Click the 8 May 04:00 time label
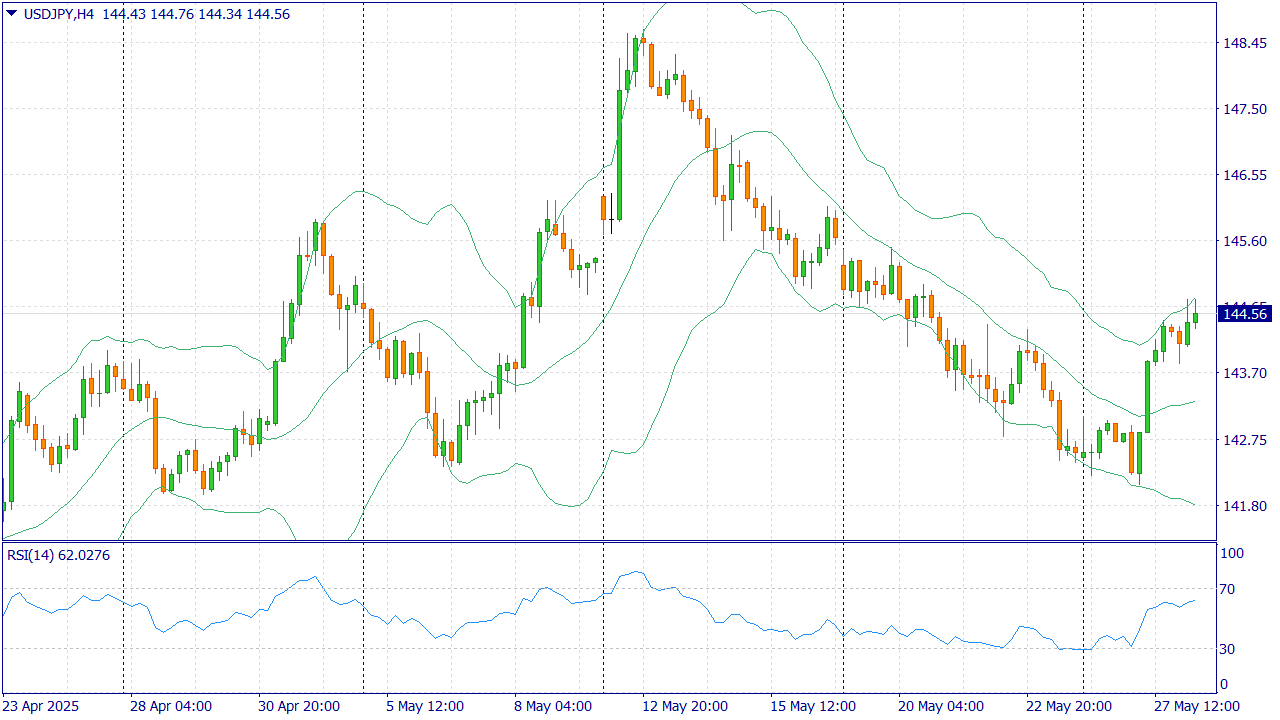 (551, 706)
